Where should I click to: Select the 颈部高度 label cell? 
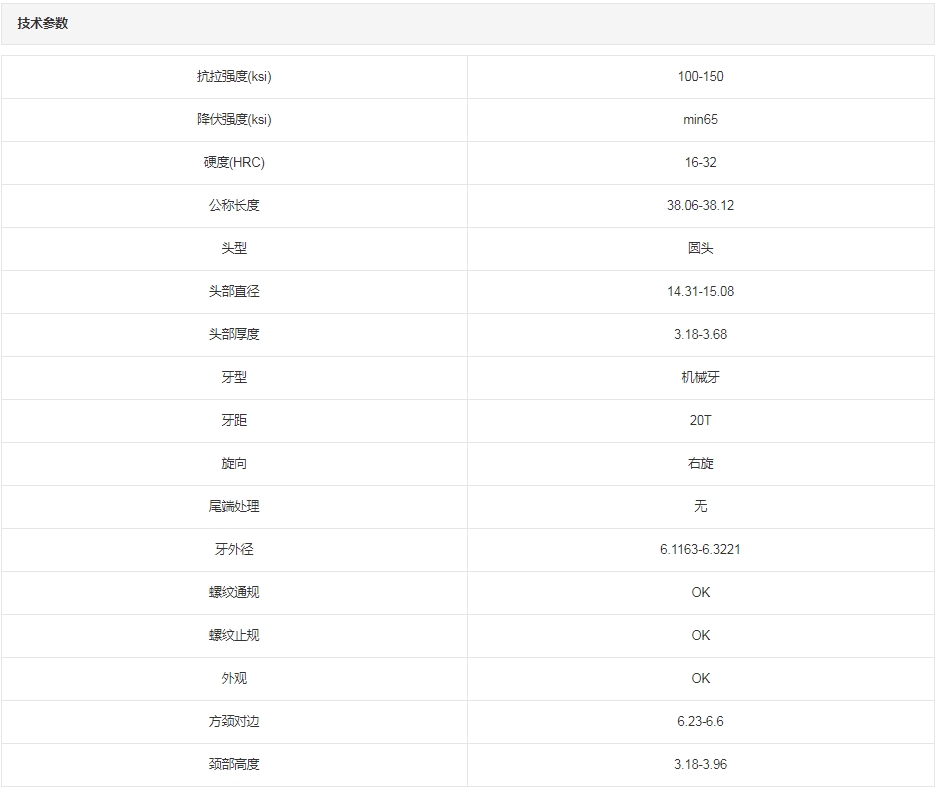pyautogui.click(x=234, y=765)
